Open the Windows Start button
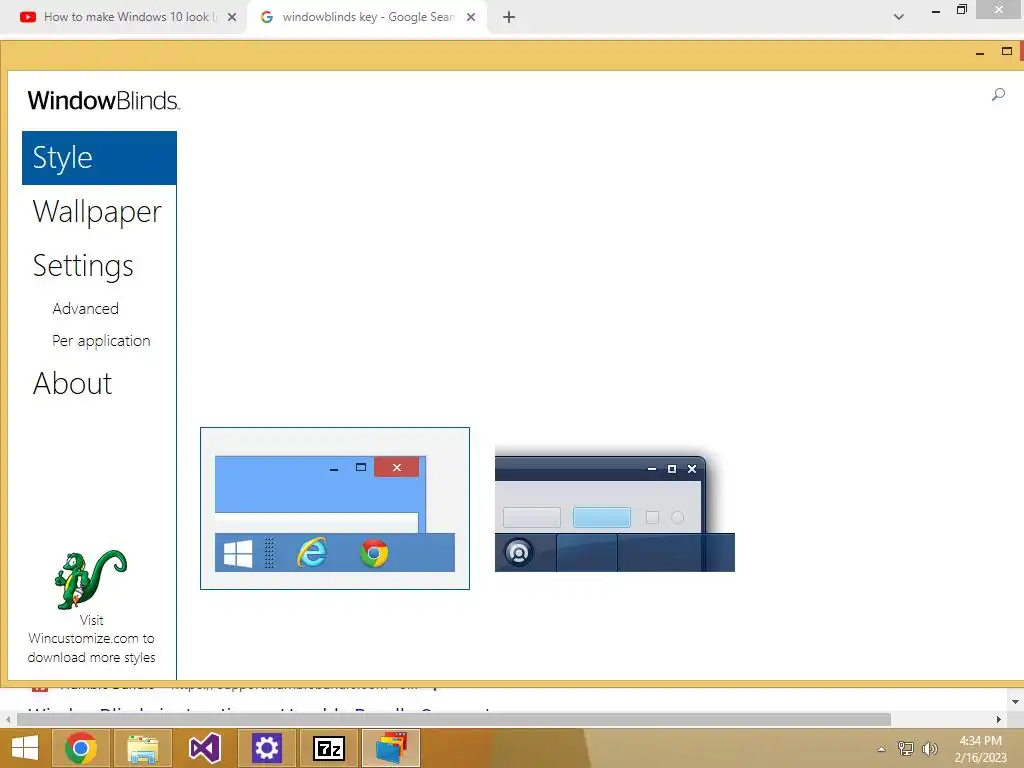 pyautogui.click(x=25, y=748)
